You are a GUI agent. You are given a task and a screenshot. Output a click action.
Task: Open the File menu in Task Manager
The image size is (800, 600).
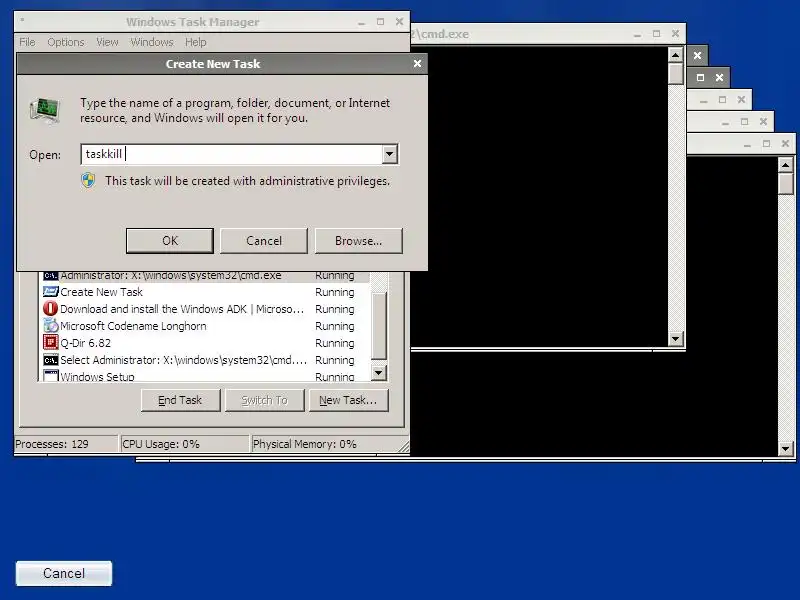pyautogui.click(x=27, y=42)
